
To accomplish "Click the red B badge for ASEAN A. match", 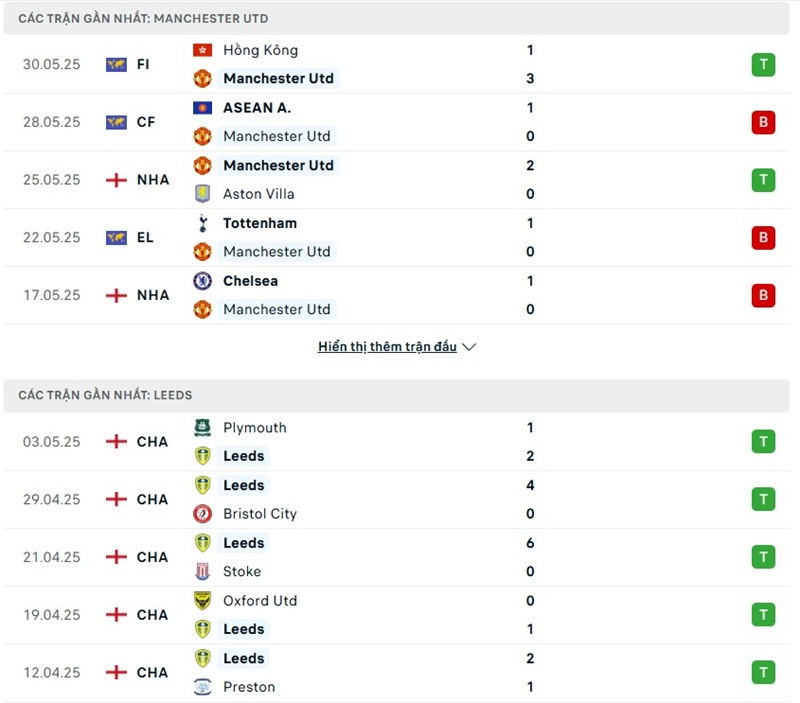I will coord(763,123).
